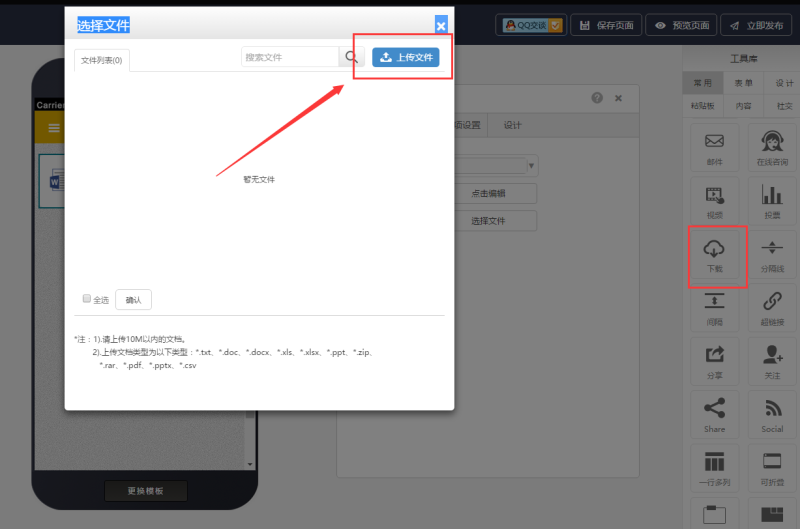Image resolution: width=800 pixels, height=529 pixels.
Task: Click phone preview scrollbar down arrow
Action: pos(249,464)
